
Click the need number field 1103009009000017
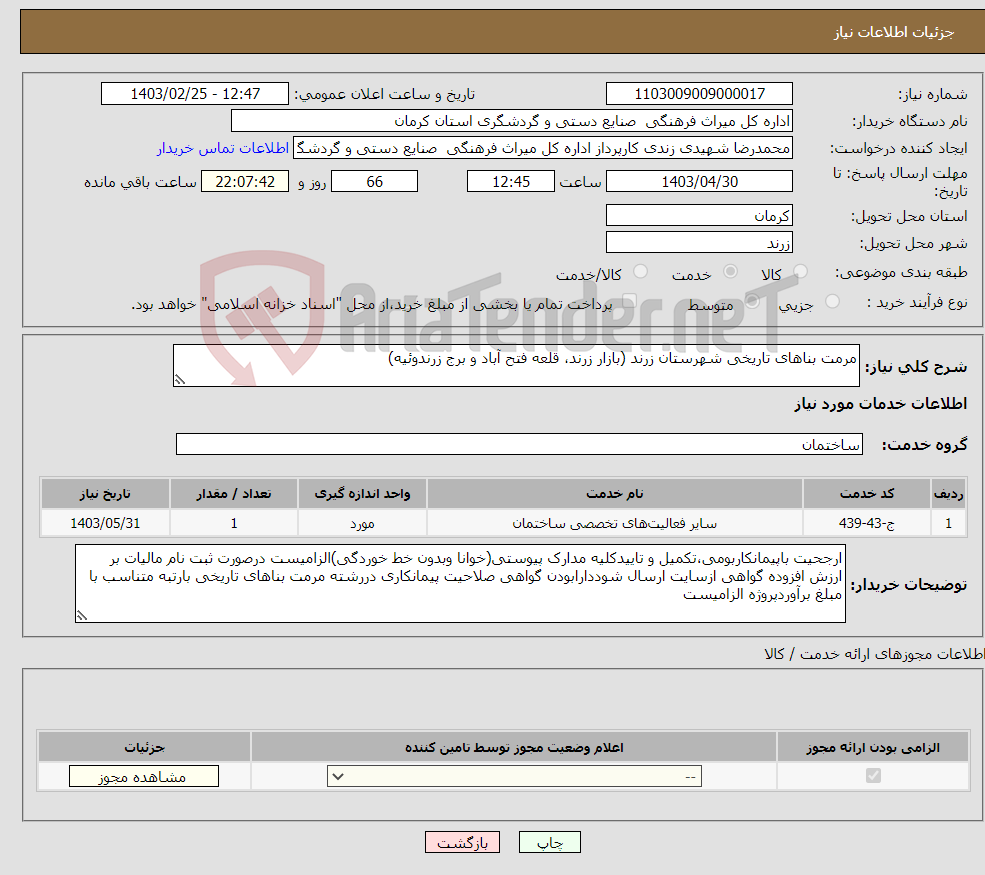699,94
